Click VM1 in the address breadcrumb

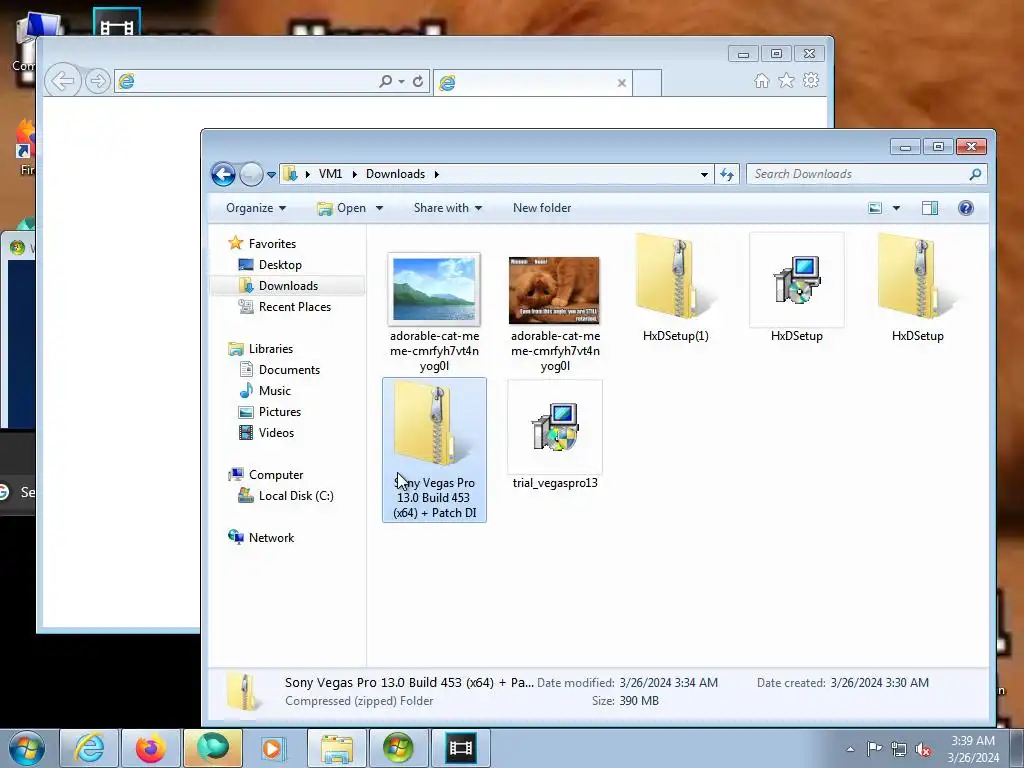click(x=330, y=174)
